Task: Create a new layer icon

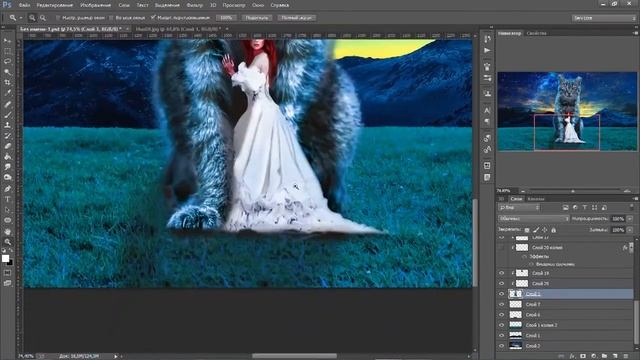Action: tap(615, 356)
